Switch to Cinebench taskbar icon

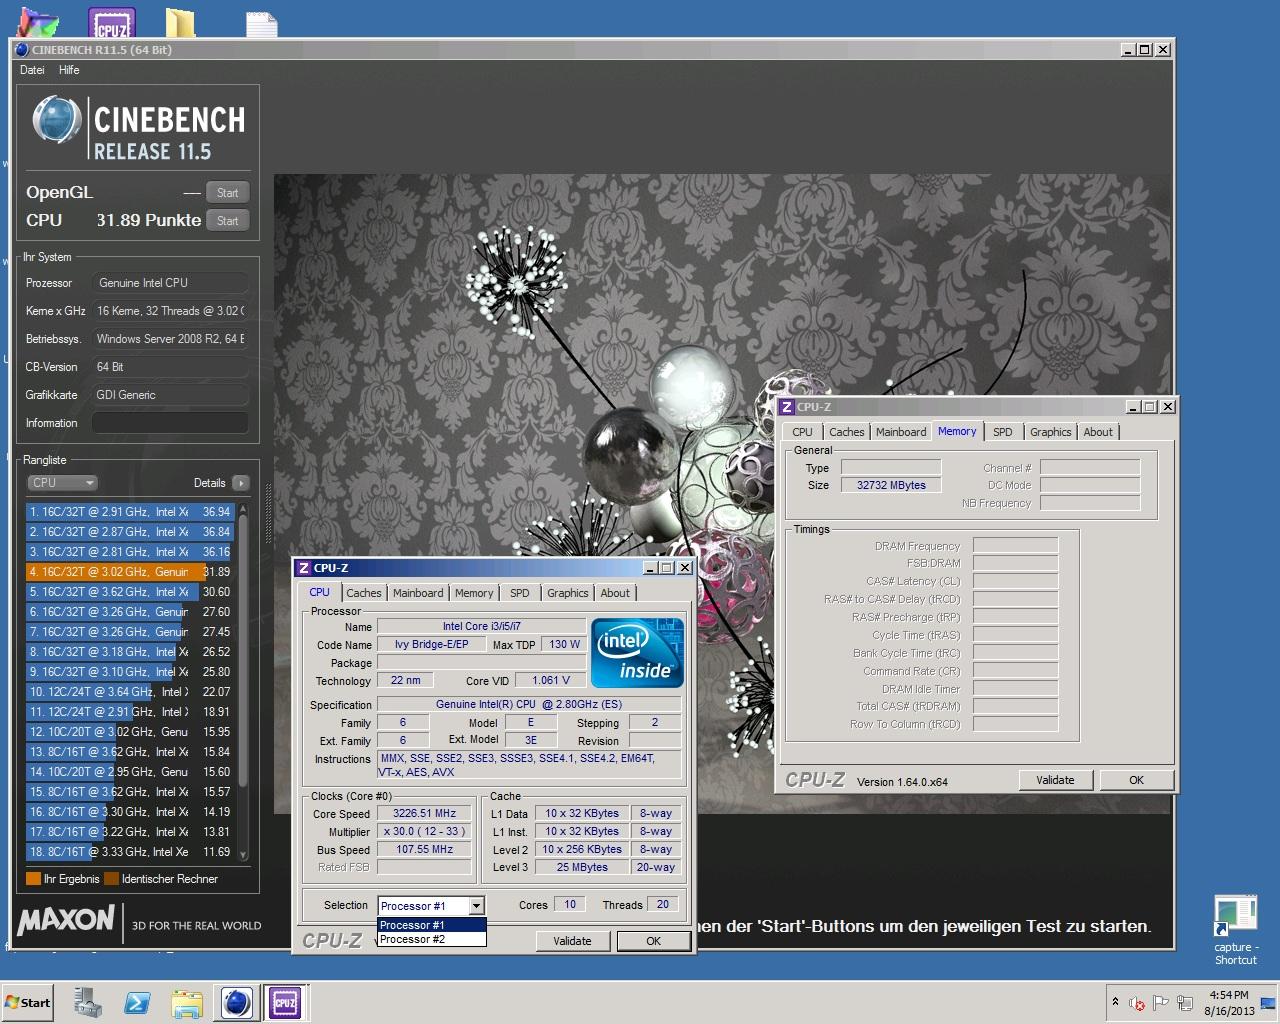[x=237, y=1003]
